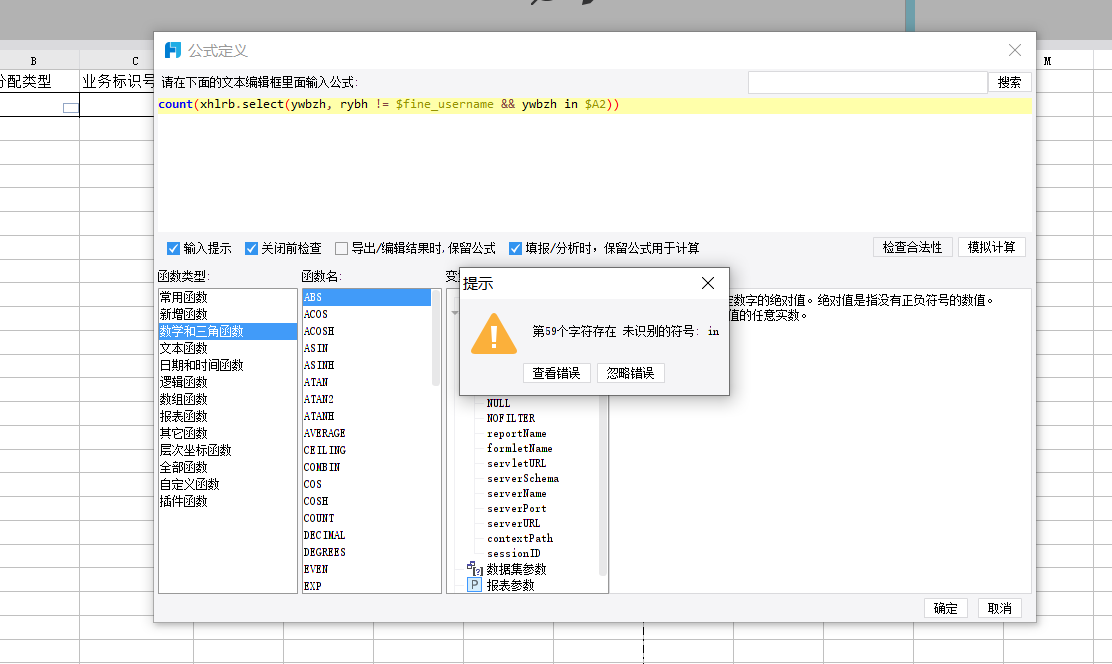Click the 忽略错误 button in the prompt
Image resolution: width=1112 pixels, height=664 pixels.
pyautogui.click(x=630, y=373)
